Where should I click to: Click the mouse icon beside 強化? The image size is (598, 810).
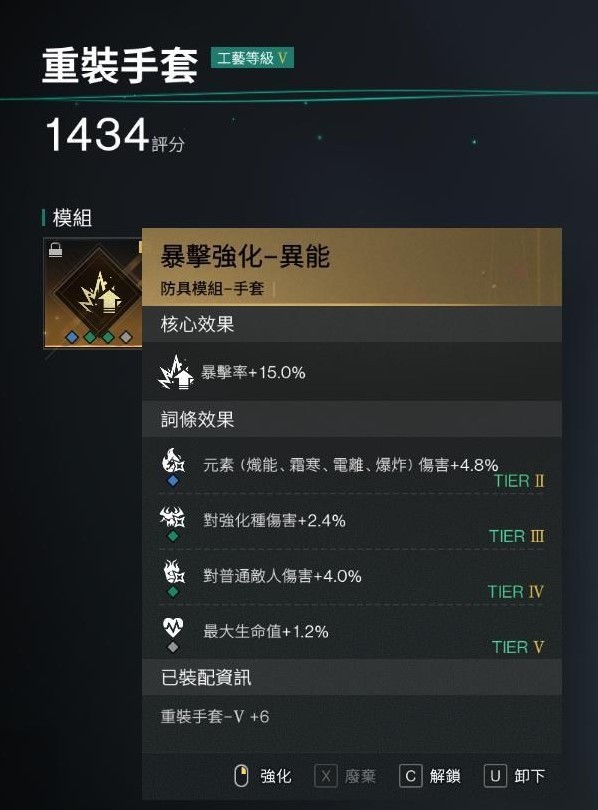[241, 776]
